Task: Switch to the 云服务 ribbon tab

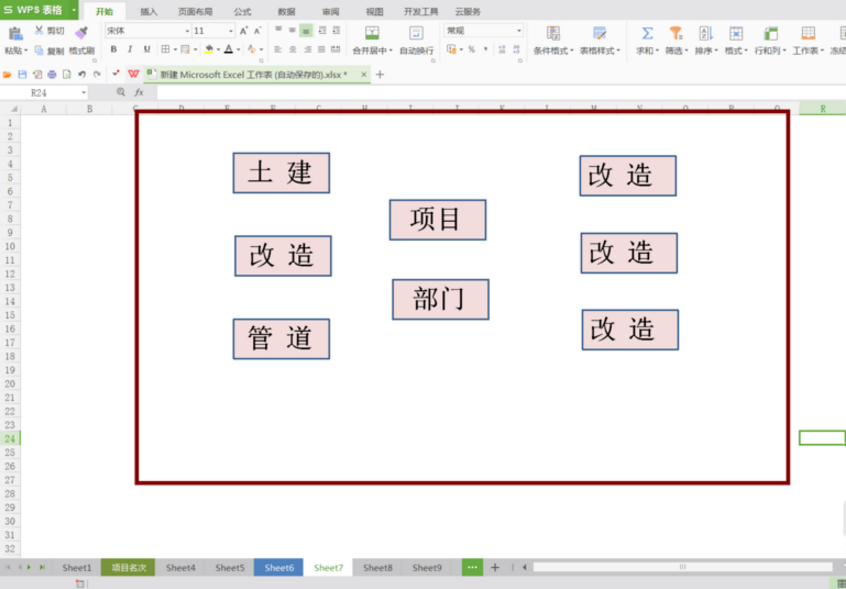Action: [468, 12]
